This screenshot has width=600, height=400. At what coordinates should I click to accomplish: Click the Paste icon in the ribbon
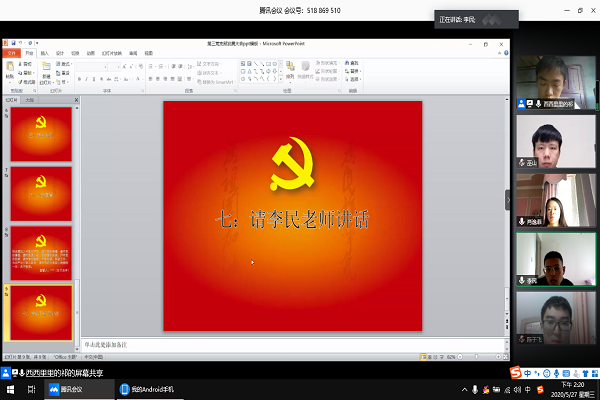[x=10, y=68]
